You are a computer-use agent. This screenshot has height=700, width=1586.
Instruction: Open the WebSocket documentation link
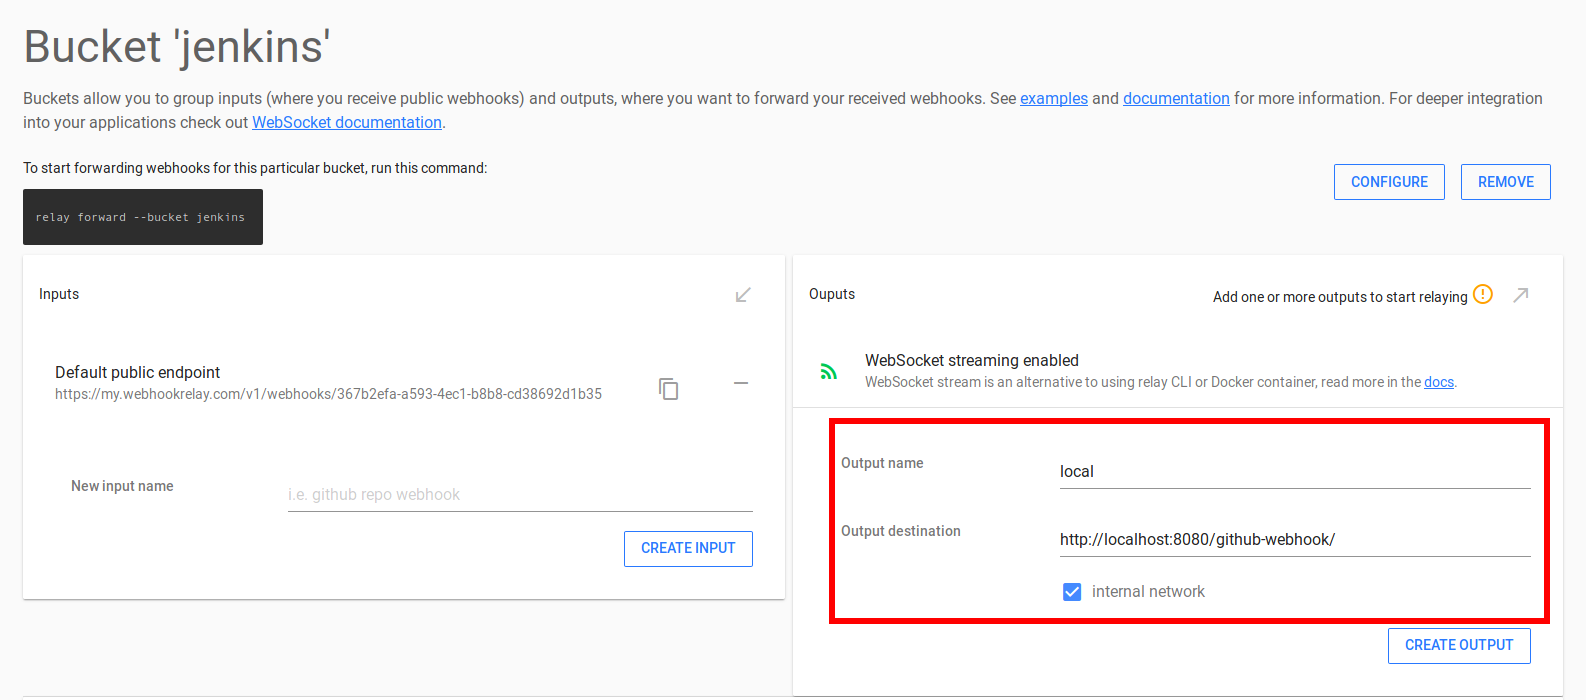(x=346, y=123)
